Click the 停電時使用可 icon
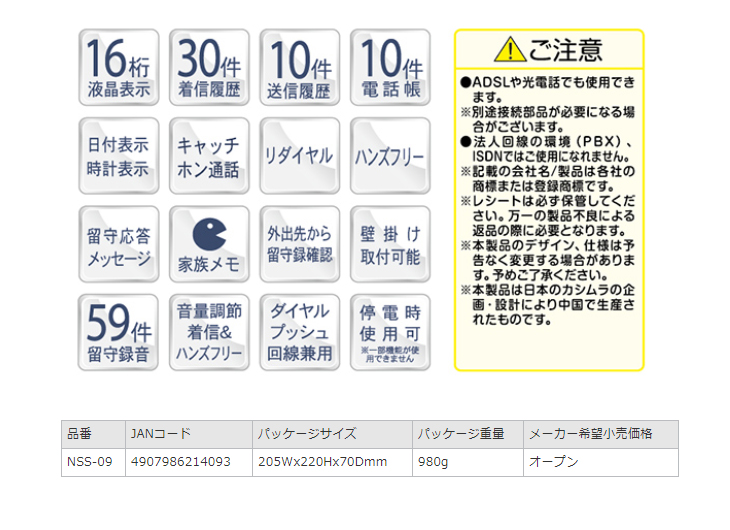This screenshot has height=530, width=730. pyautogui.click(x=390, y=333)
